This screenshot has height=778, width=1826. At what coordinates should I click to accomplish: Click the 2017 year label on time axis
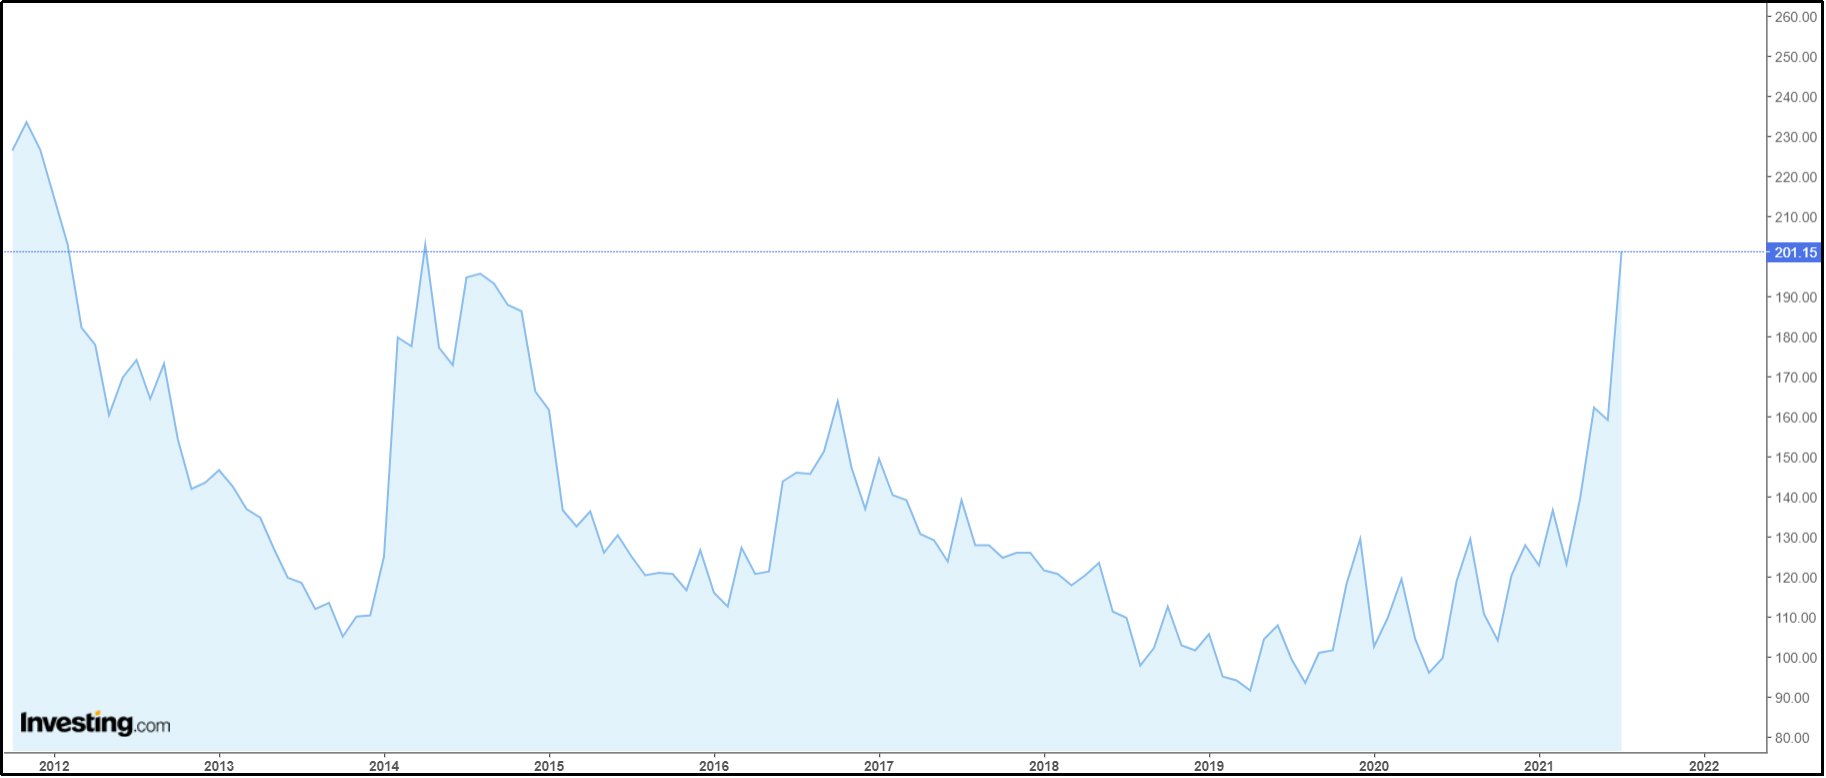pos(879,766)
